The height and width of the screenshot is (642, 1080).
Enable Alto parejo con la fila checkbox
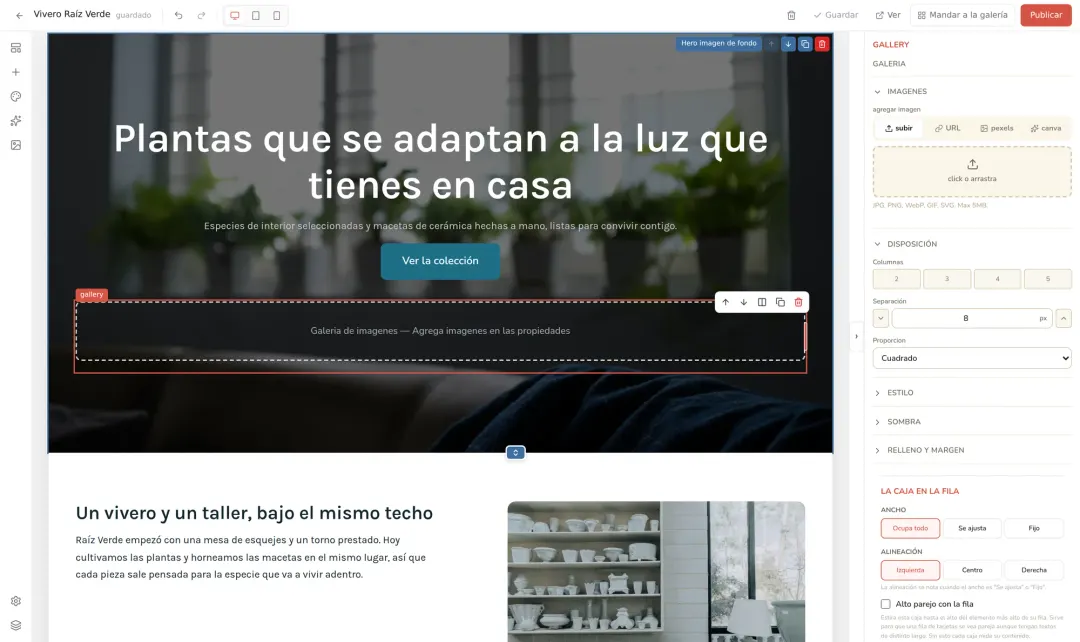click(886, 604)
